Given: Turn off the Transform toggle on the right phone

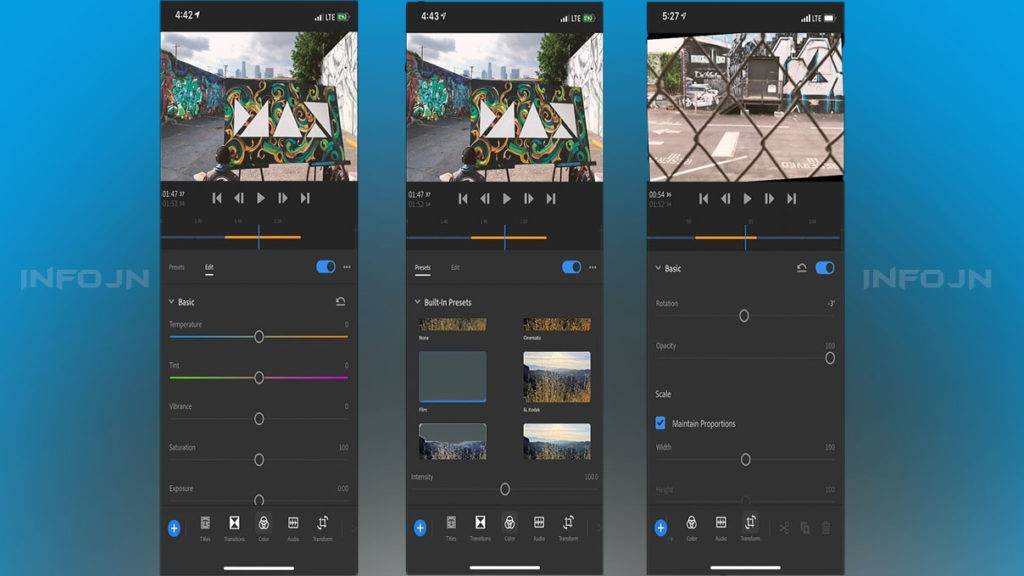Looking at the screenshot, I should click(825, 268).
